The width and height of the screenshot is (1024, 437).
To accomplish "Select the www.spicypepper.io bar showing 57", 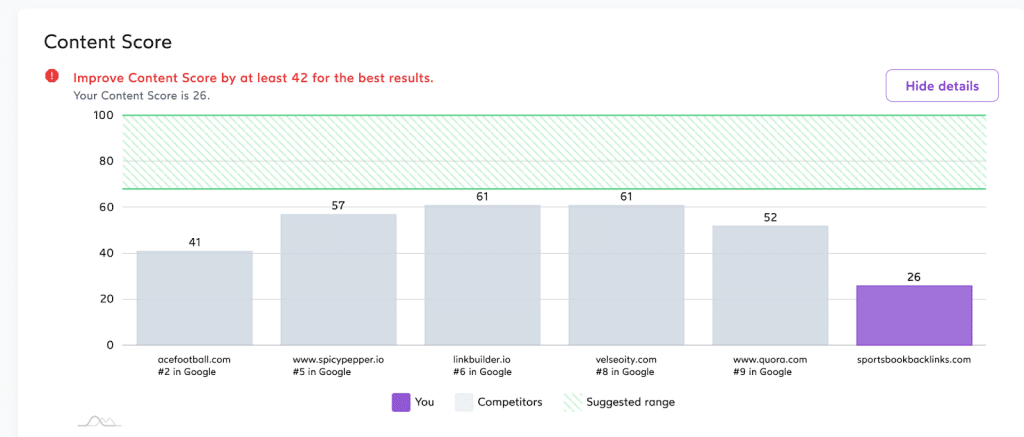I will [x=338, y=280].
